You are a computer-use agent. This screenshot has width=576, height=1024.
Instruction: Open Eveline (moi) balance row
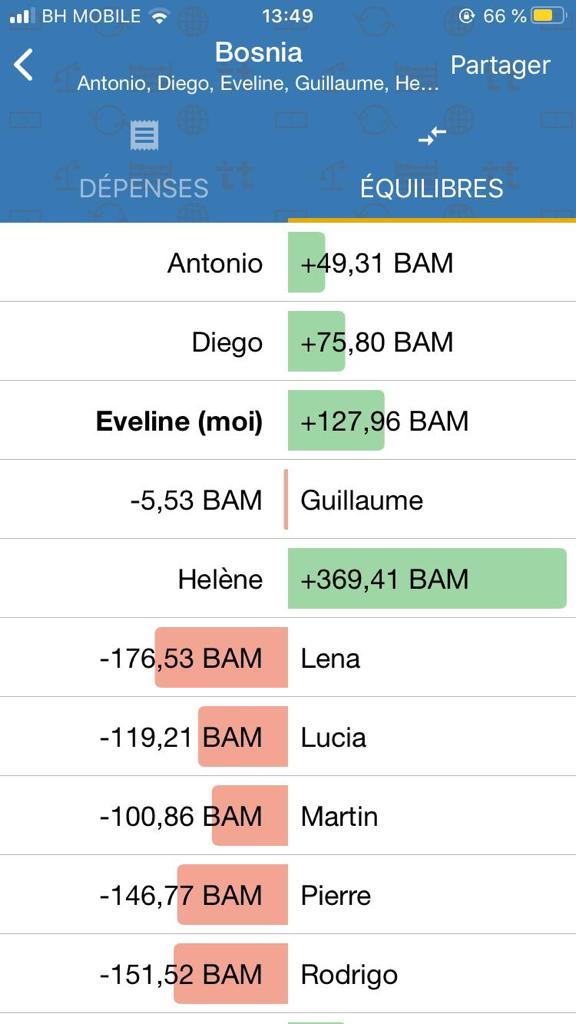pos(288,421)
